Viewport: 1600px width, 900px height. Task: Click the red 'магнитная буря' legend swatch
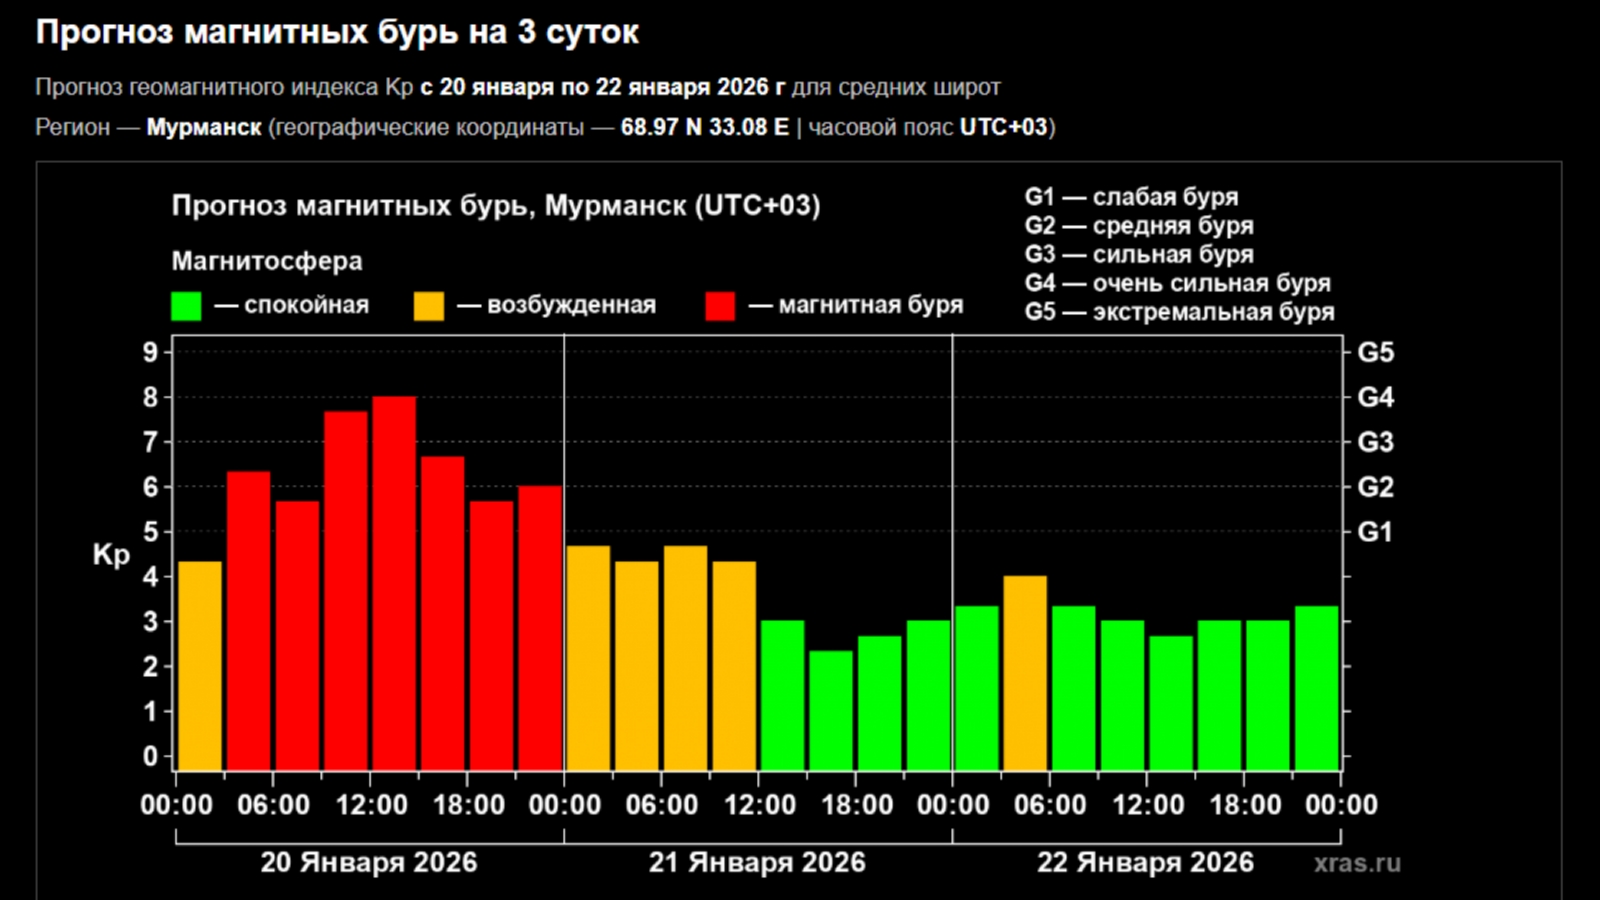720,306
